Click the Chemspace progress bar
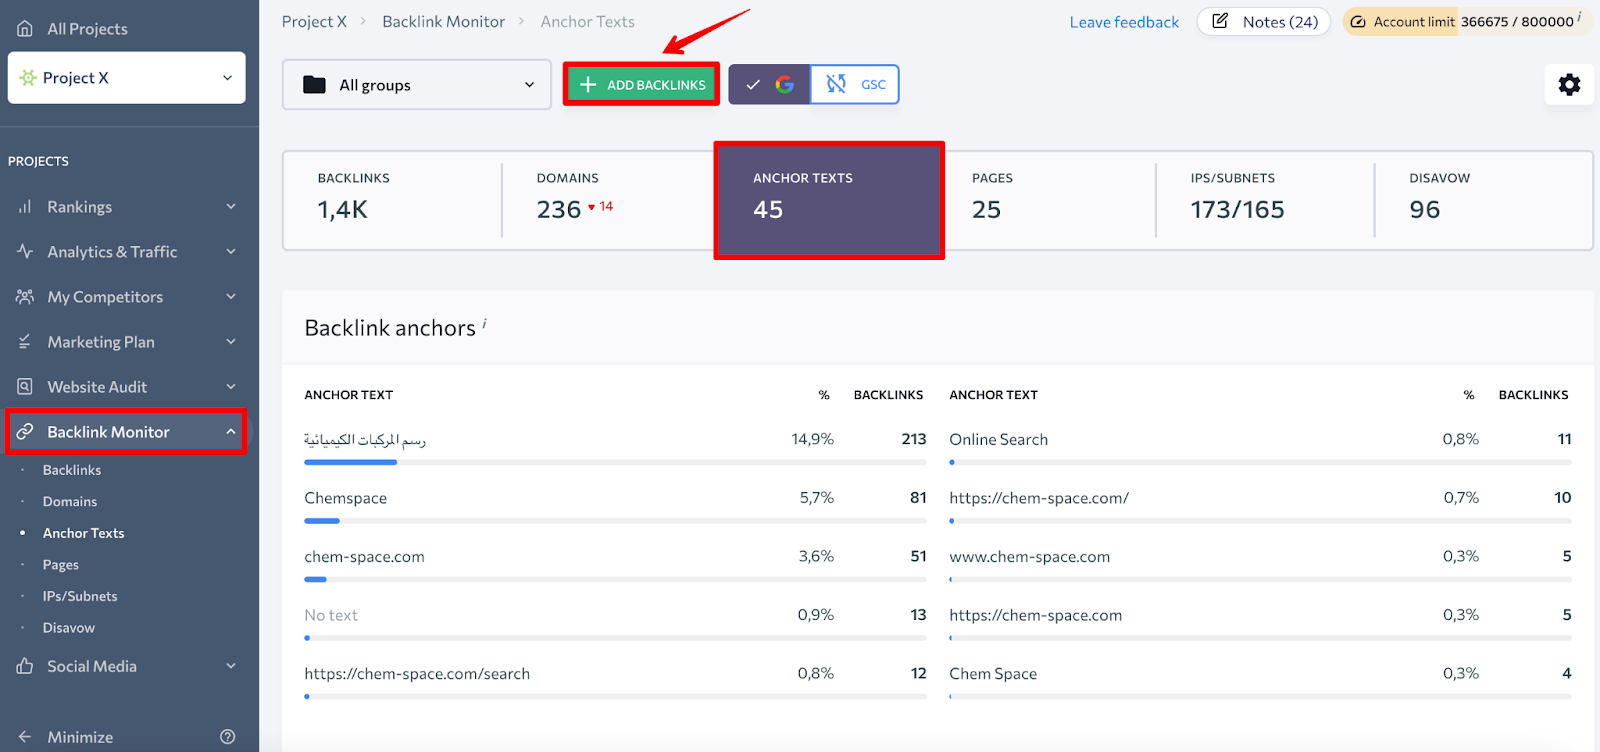This screenshot has height=752, width=1600. [x=615, y=521]
